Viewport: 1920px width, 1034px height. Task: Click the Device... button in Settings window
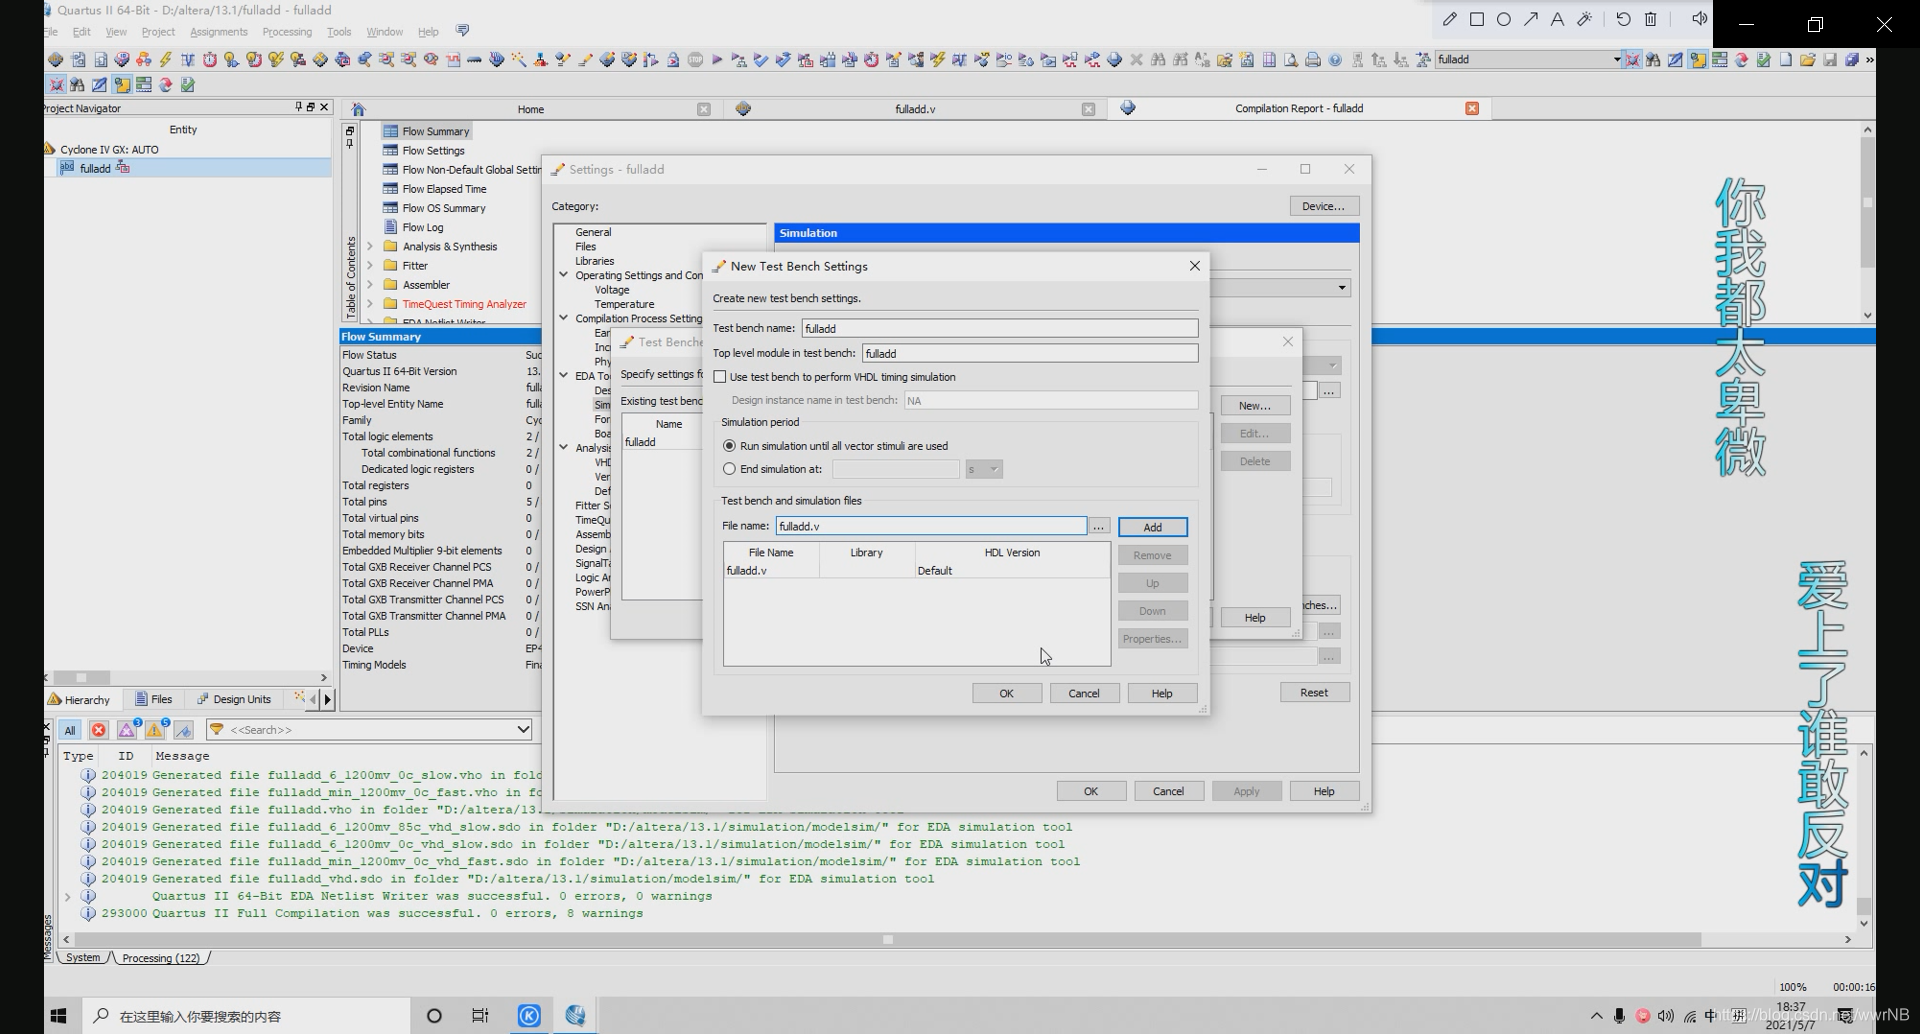1323,206
